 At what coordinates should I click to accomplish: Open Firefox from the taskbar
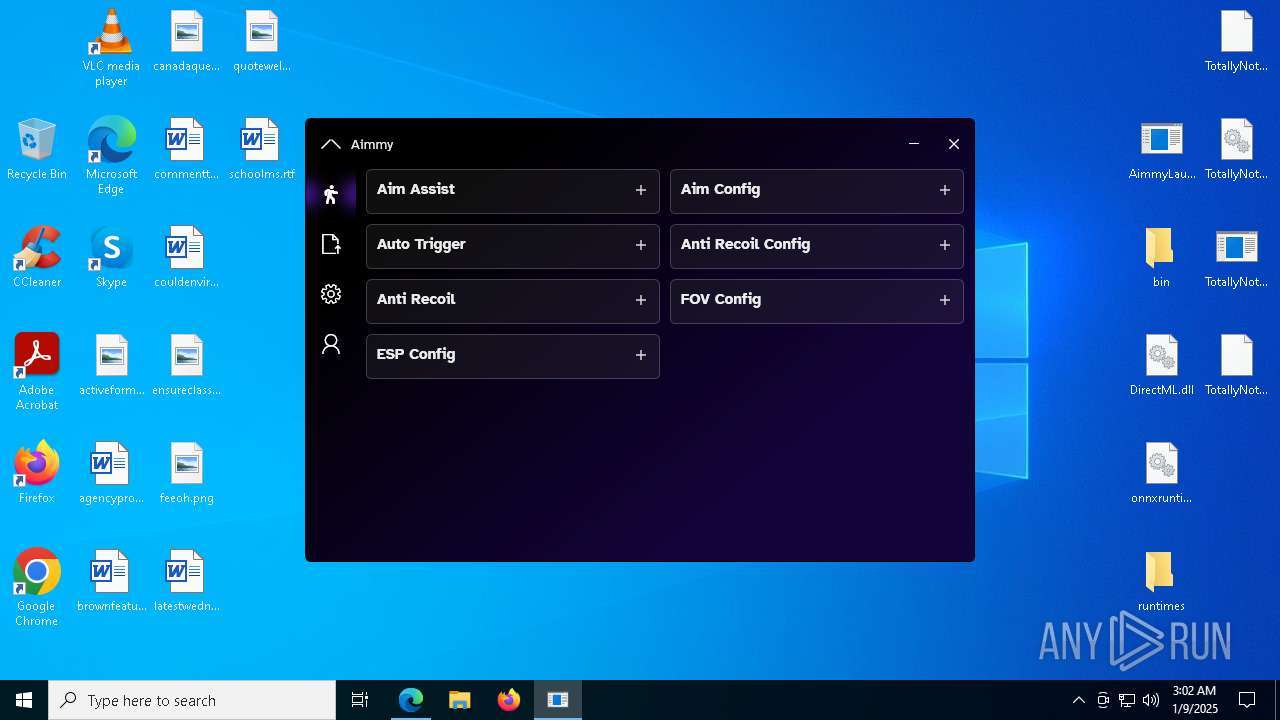tap(509, 700)
